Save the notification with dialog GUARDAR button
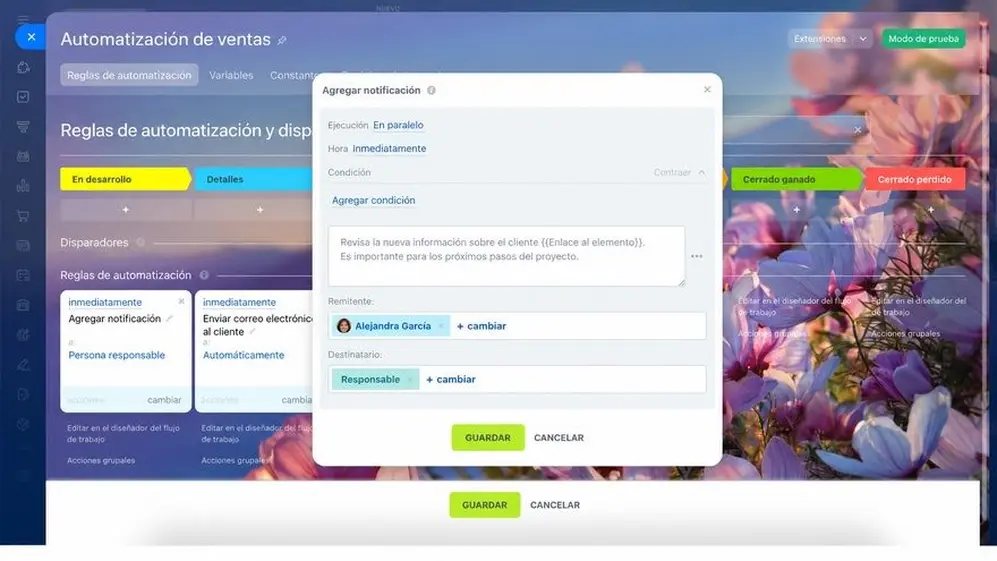 488,438
